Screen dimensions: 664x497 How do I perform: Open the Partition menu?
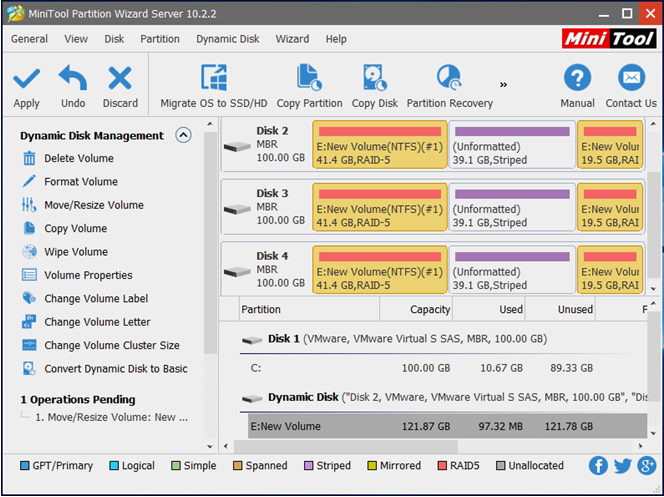click(160, 39)
